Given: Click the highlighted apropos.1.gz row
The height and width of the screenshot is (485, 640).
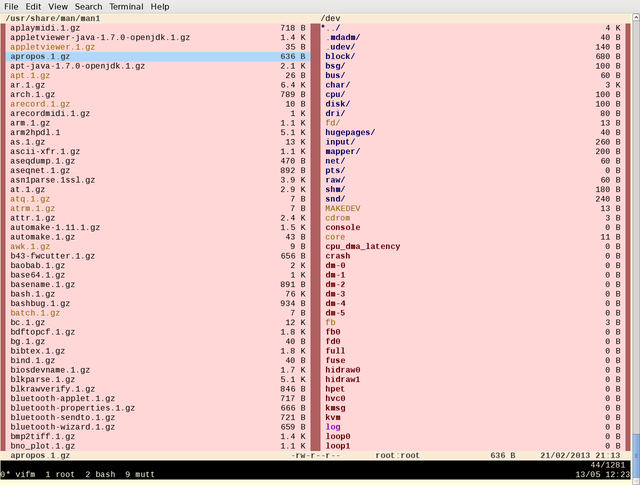Looking at the screenshot, I should (158, 56).
